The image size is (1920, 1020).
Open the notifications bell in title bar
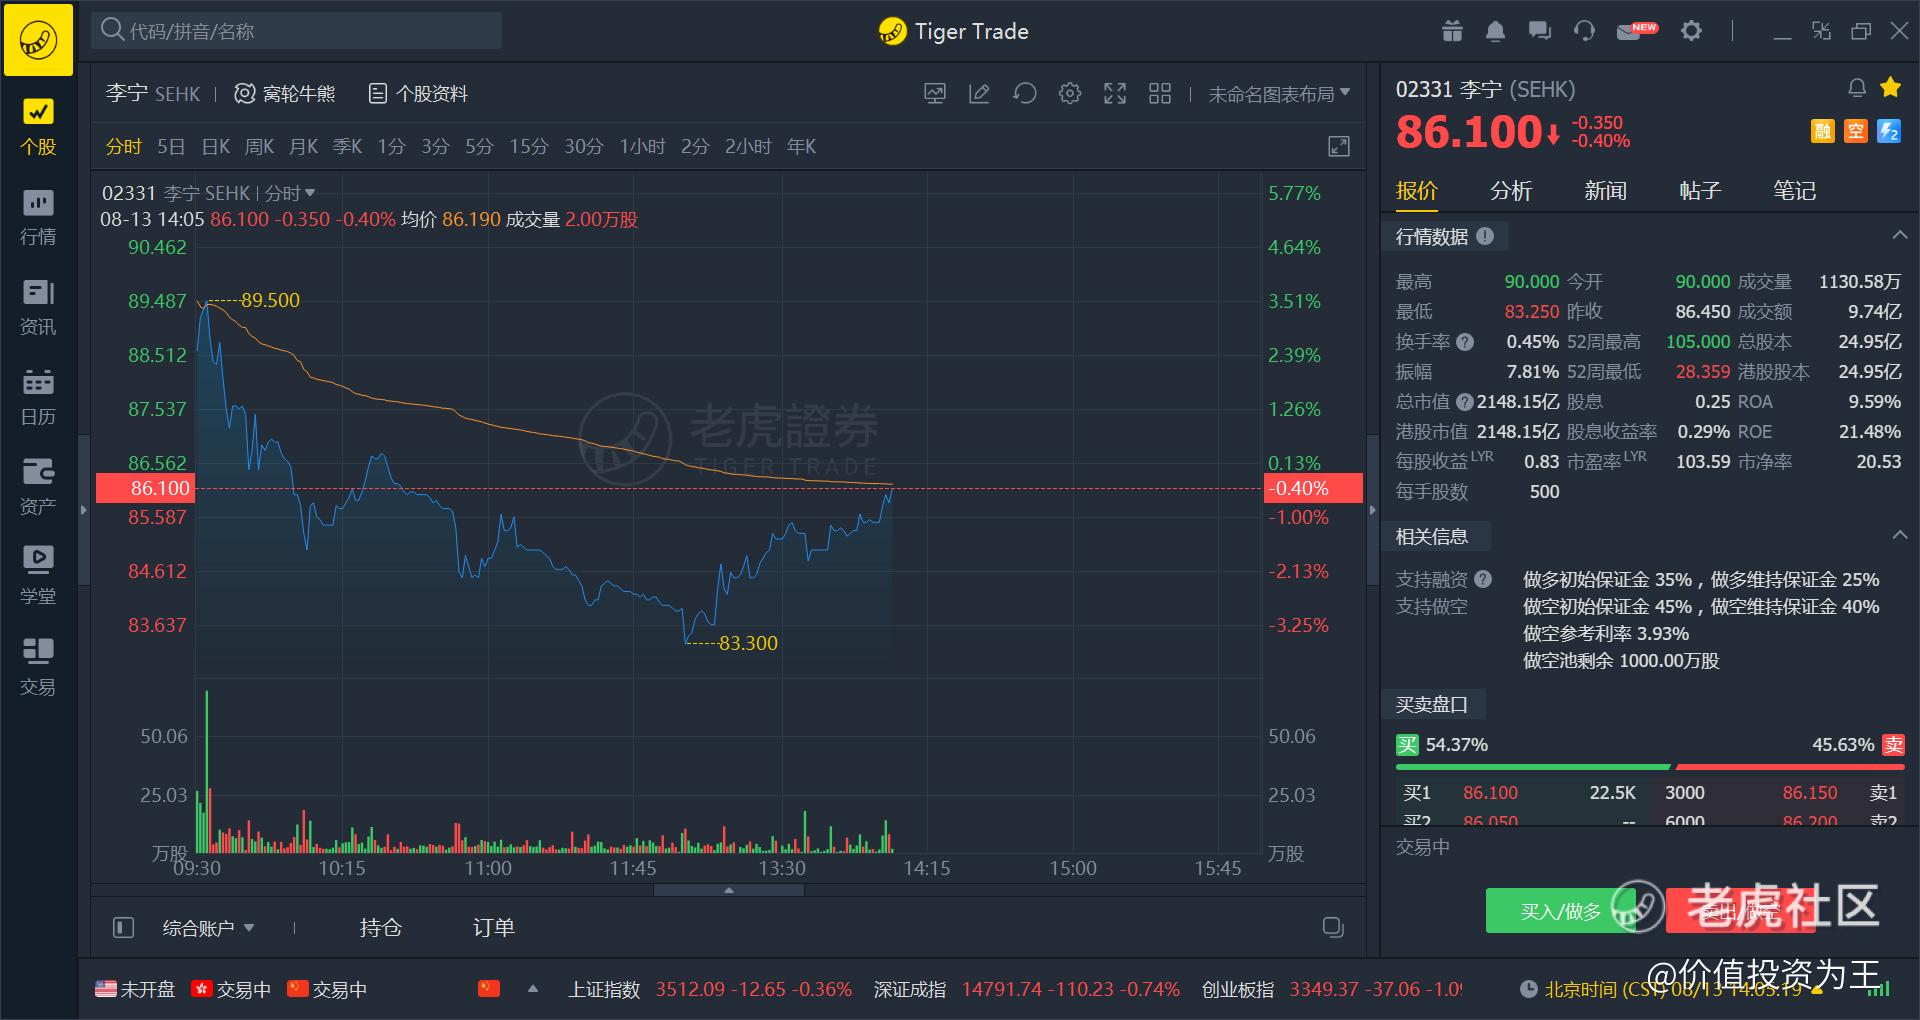[1495, 31]
